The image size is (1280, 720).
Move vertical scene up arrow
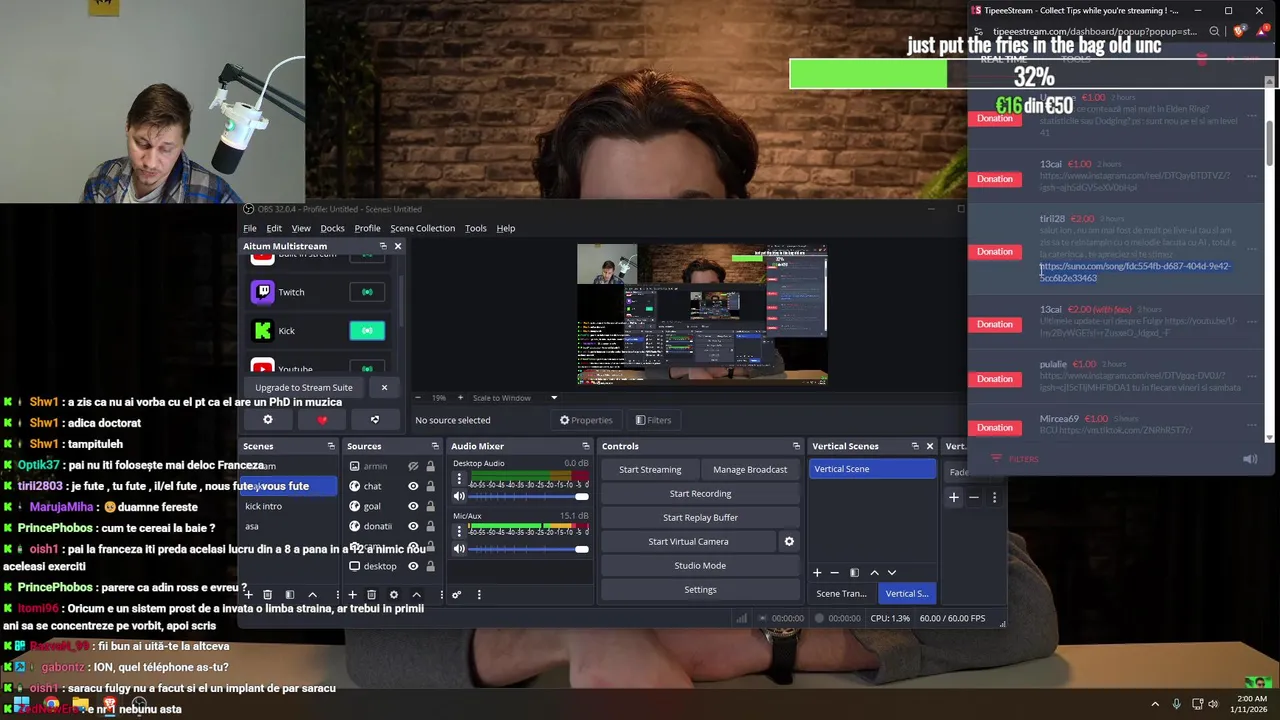874,573
